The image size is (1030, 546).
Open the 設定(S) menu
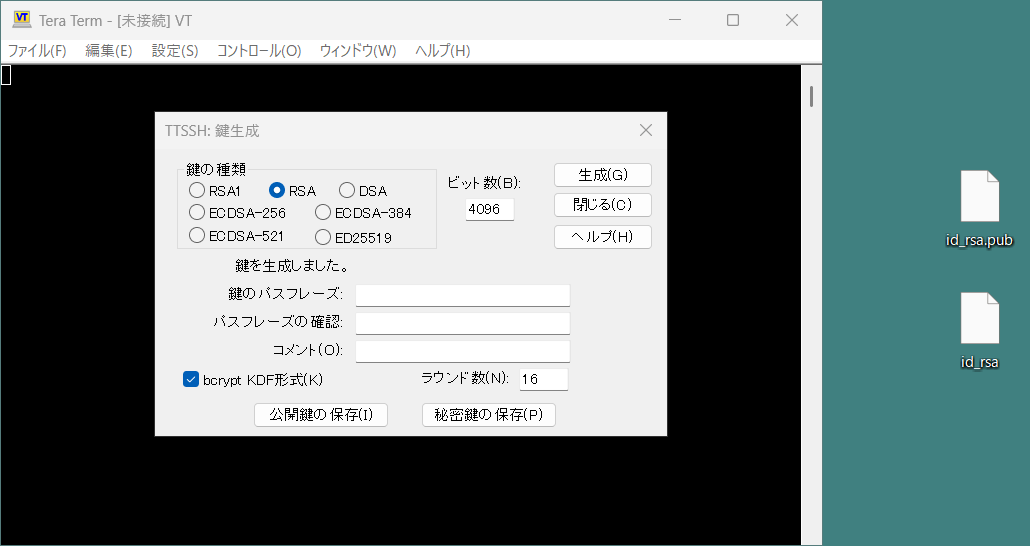pyautogui.click(x=175, y=51)
